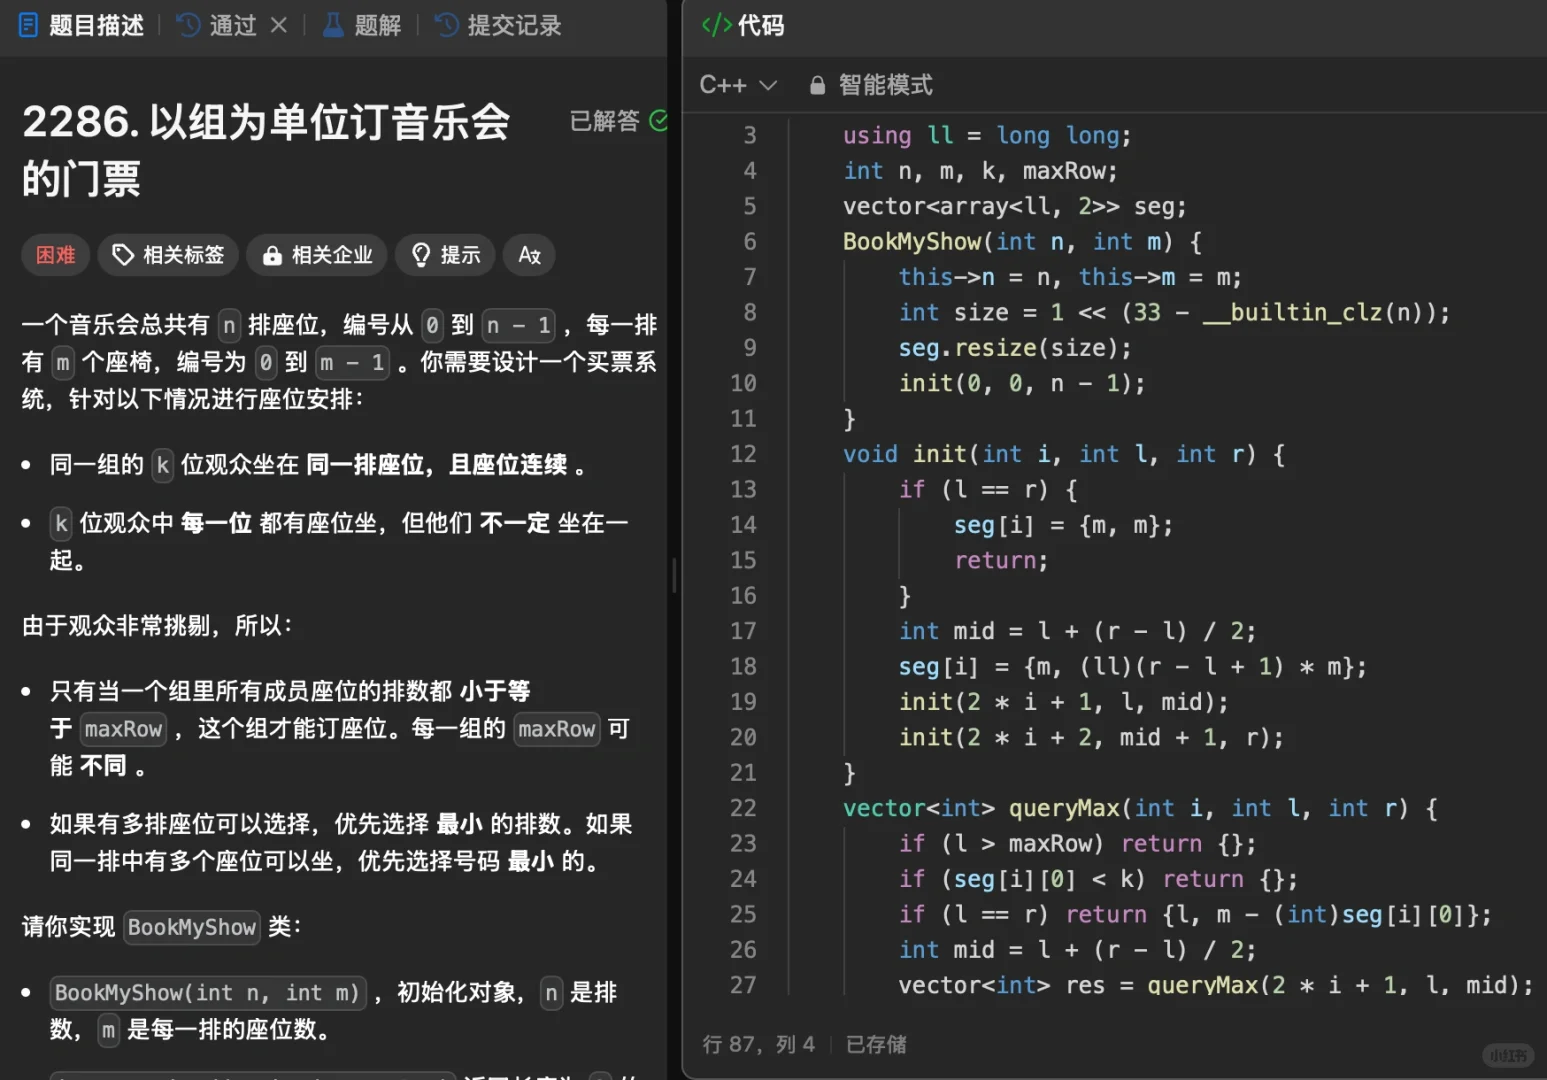Click the 行 87, 列 4 cursor position indicator
The height and width of the screenshot is (1080, 1547).
pyautogui.click(x=759, y=1044)
